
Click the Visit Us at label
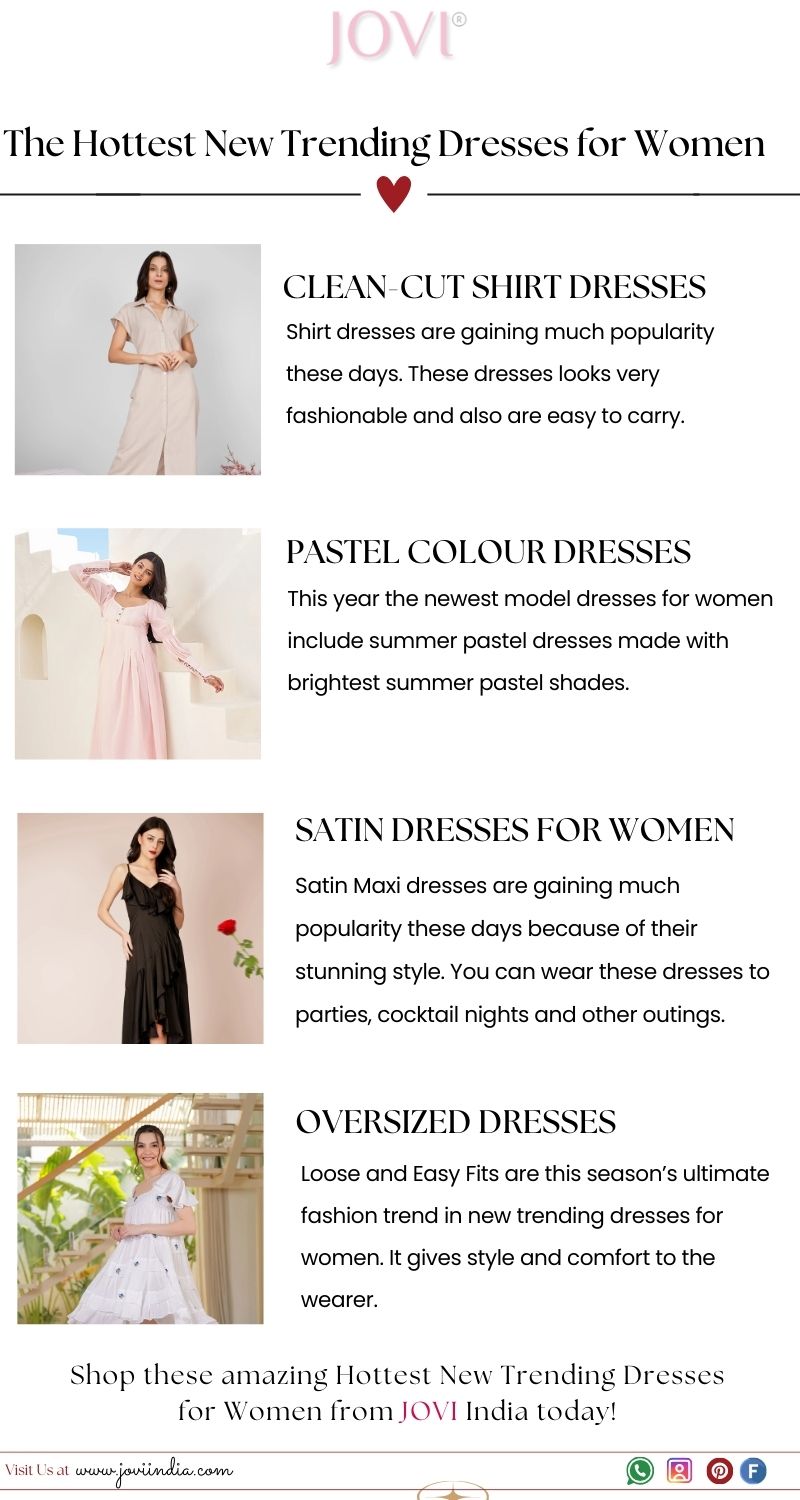[x=37, y=1470]
